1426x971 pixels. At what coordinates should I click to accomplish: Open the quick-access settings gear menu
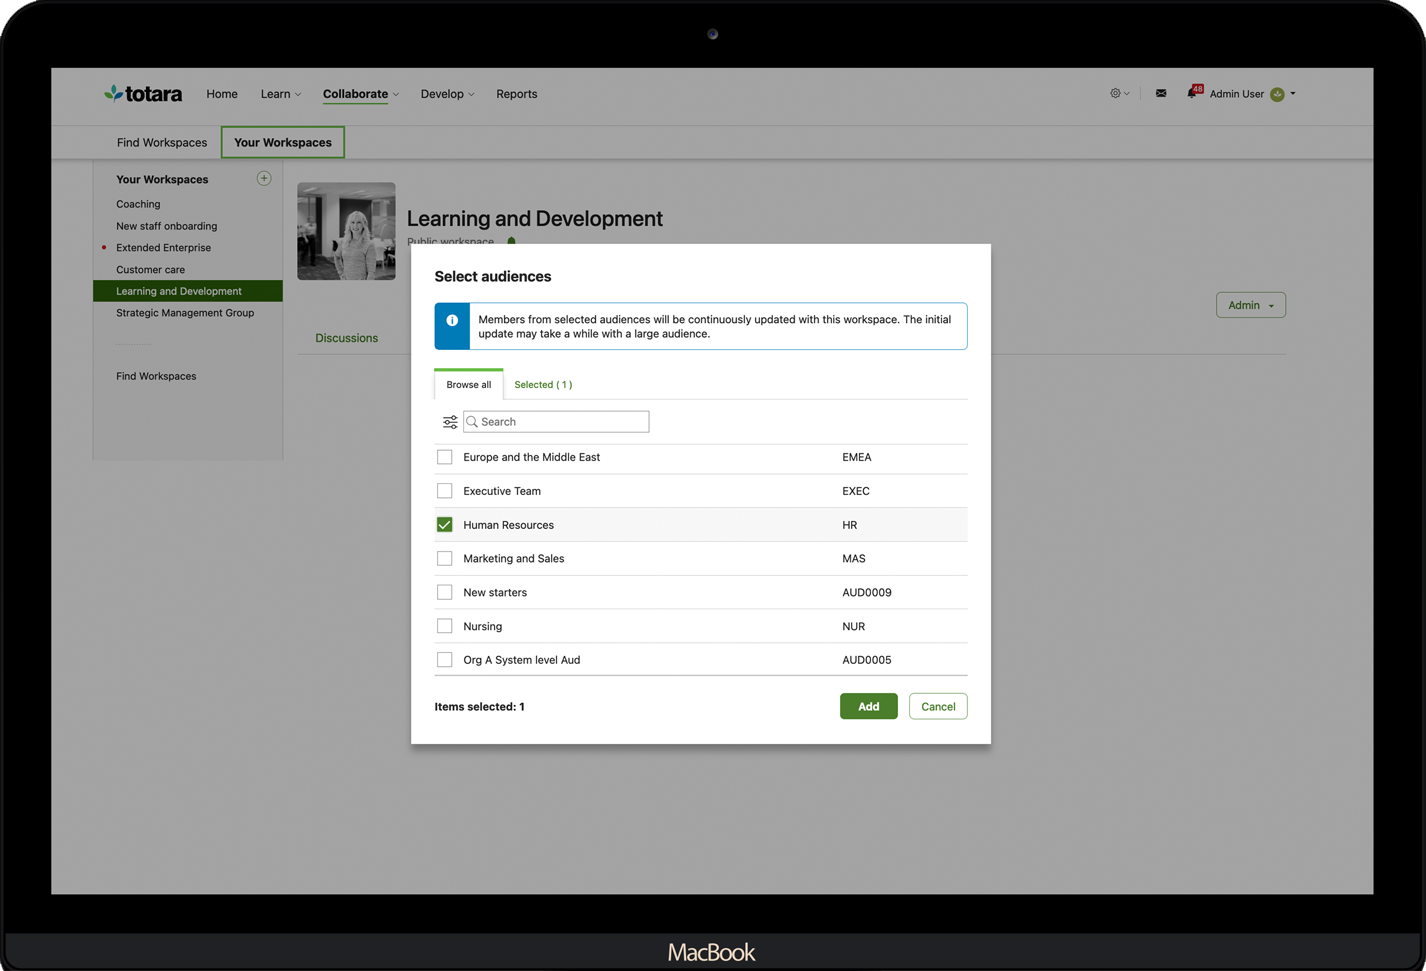pyautogui.click(x=1117, y=93)
